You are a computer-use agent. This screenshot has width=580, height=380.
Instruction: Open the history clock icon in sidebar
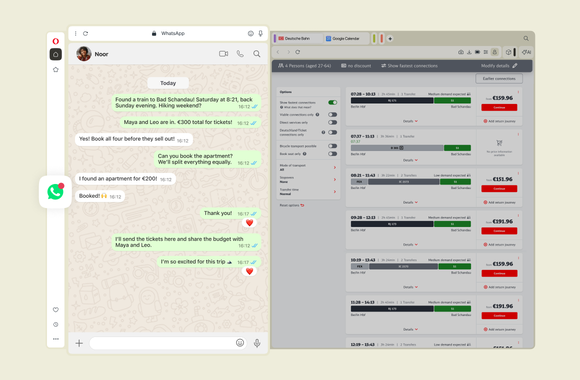tap(55, 324)
